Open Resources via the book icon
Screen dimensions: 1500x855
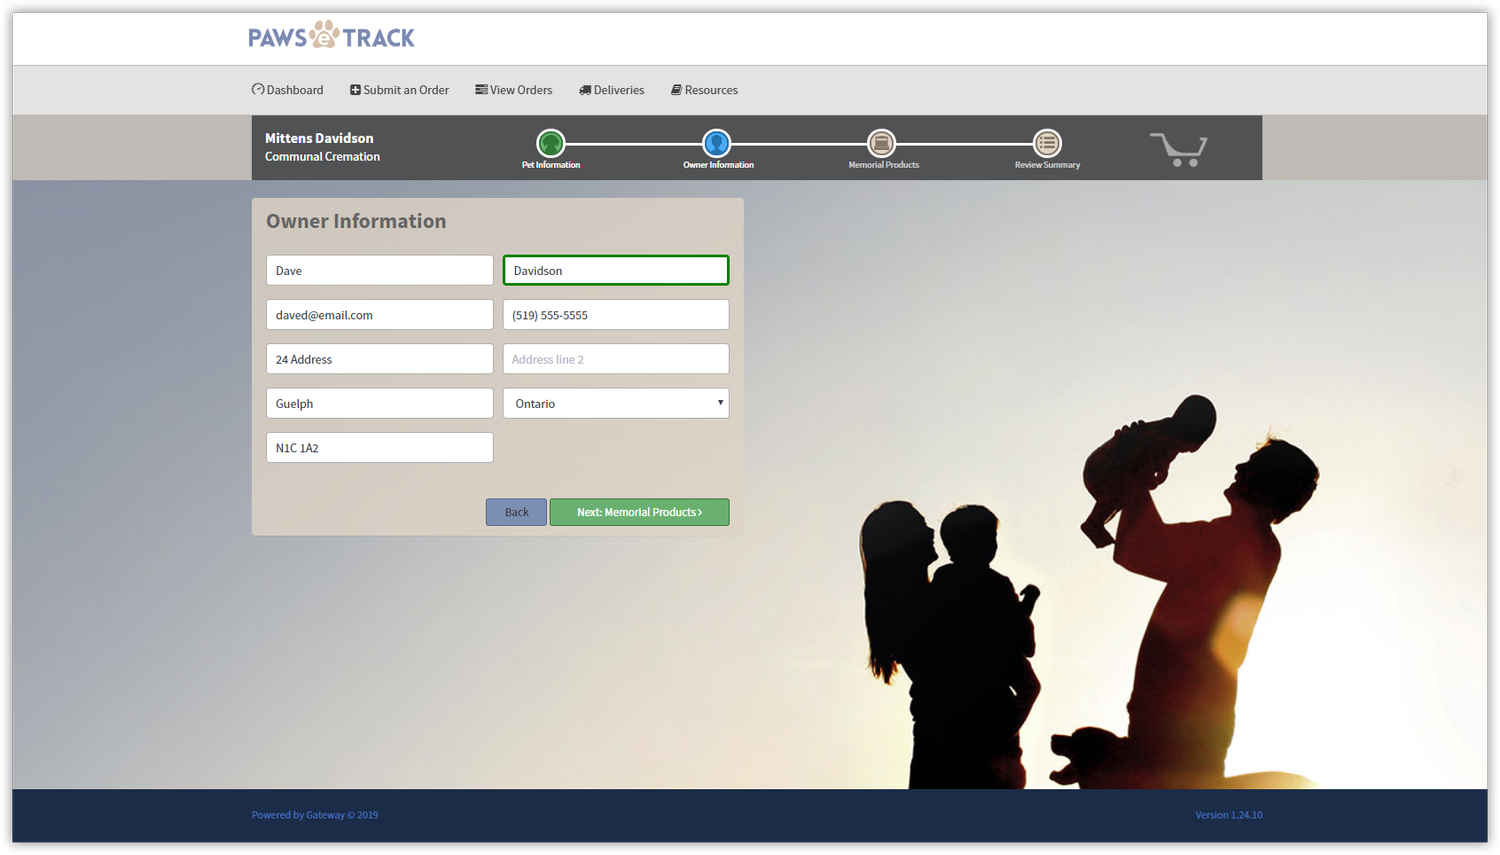(676, 89)
